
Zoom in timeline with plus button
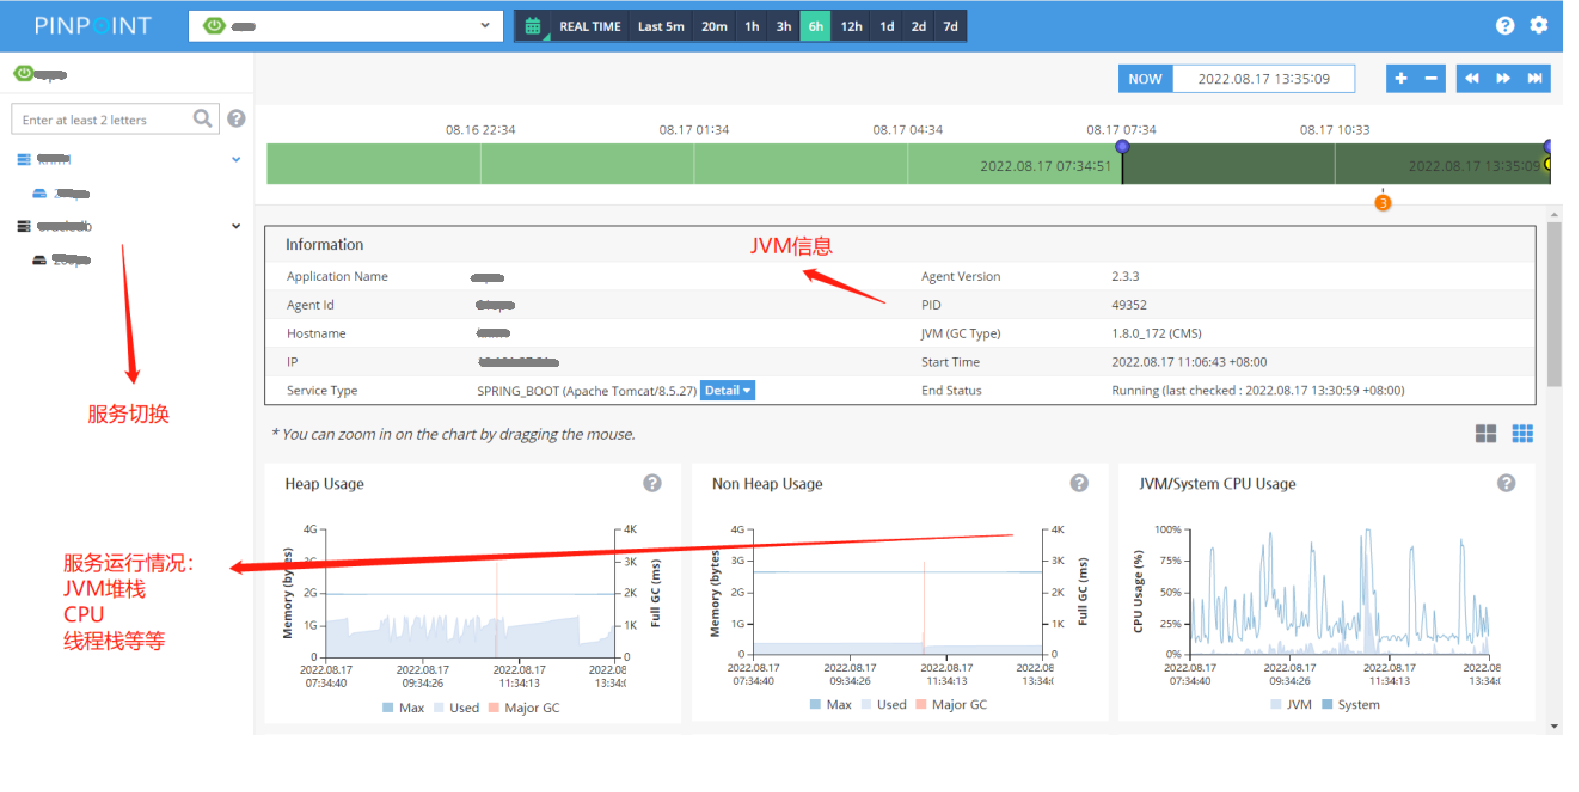(x=1401, y=79)
